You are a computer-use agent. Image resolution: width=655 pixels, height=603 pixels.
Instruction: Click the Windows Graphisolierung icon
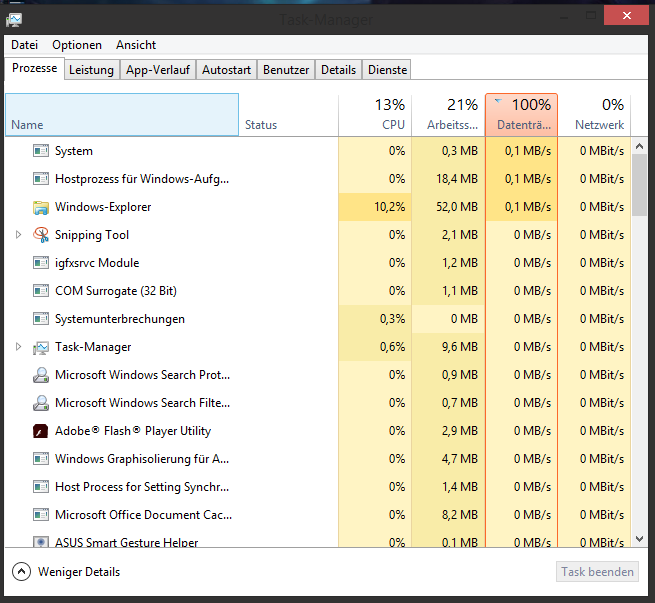(41, 459)
